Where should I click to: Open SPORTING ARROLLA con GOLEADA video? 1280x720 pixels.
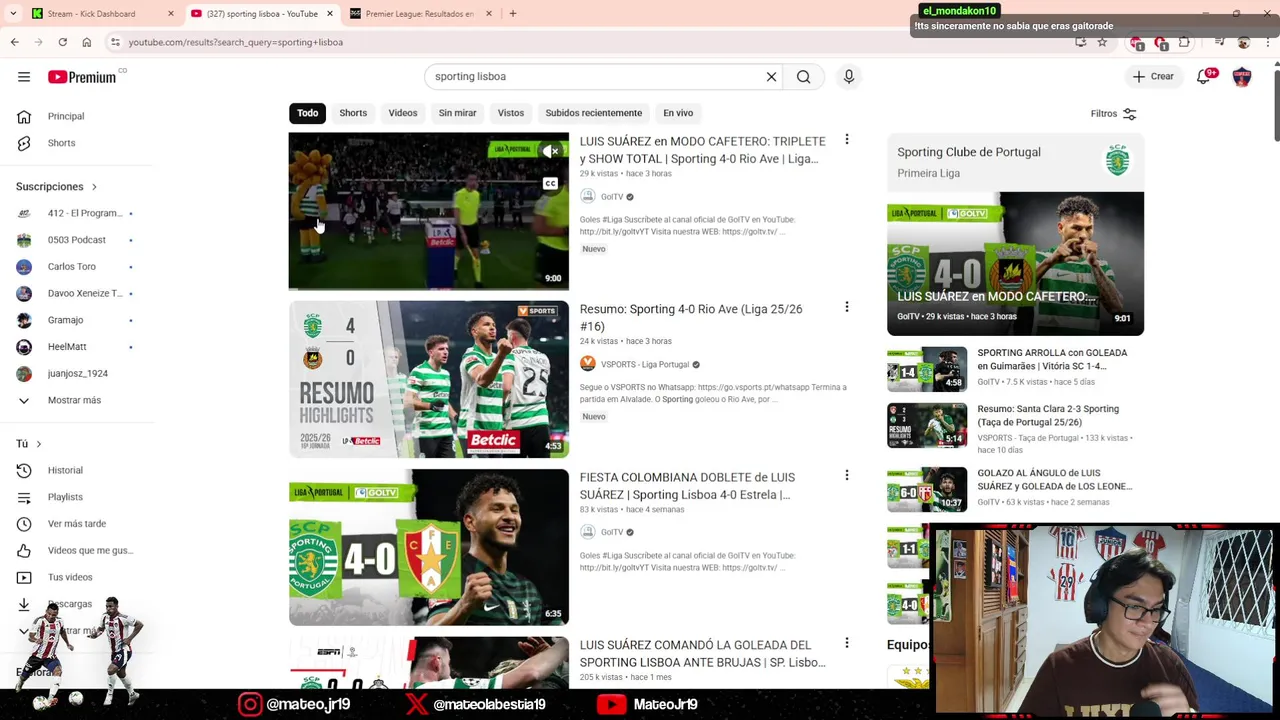click(x=1052, y=359)
